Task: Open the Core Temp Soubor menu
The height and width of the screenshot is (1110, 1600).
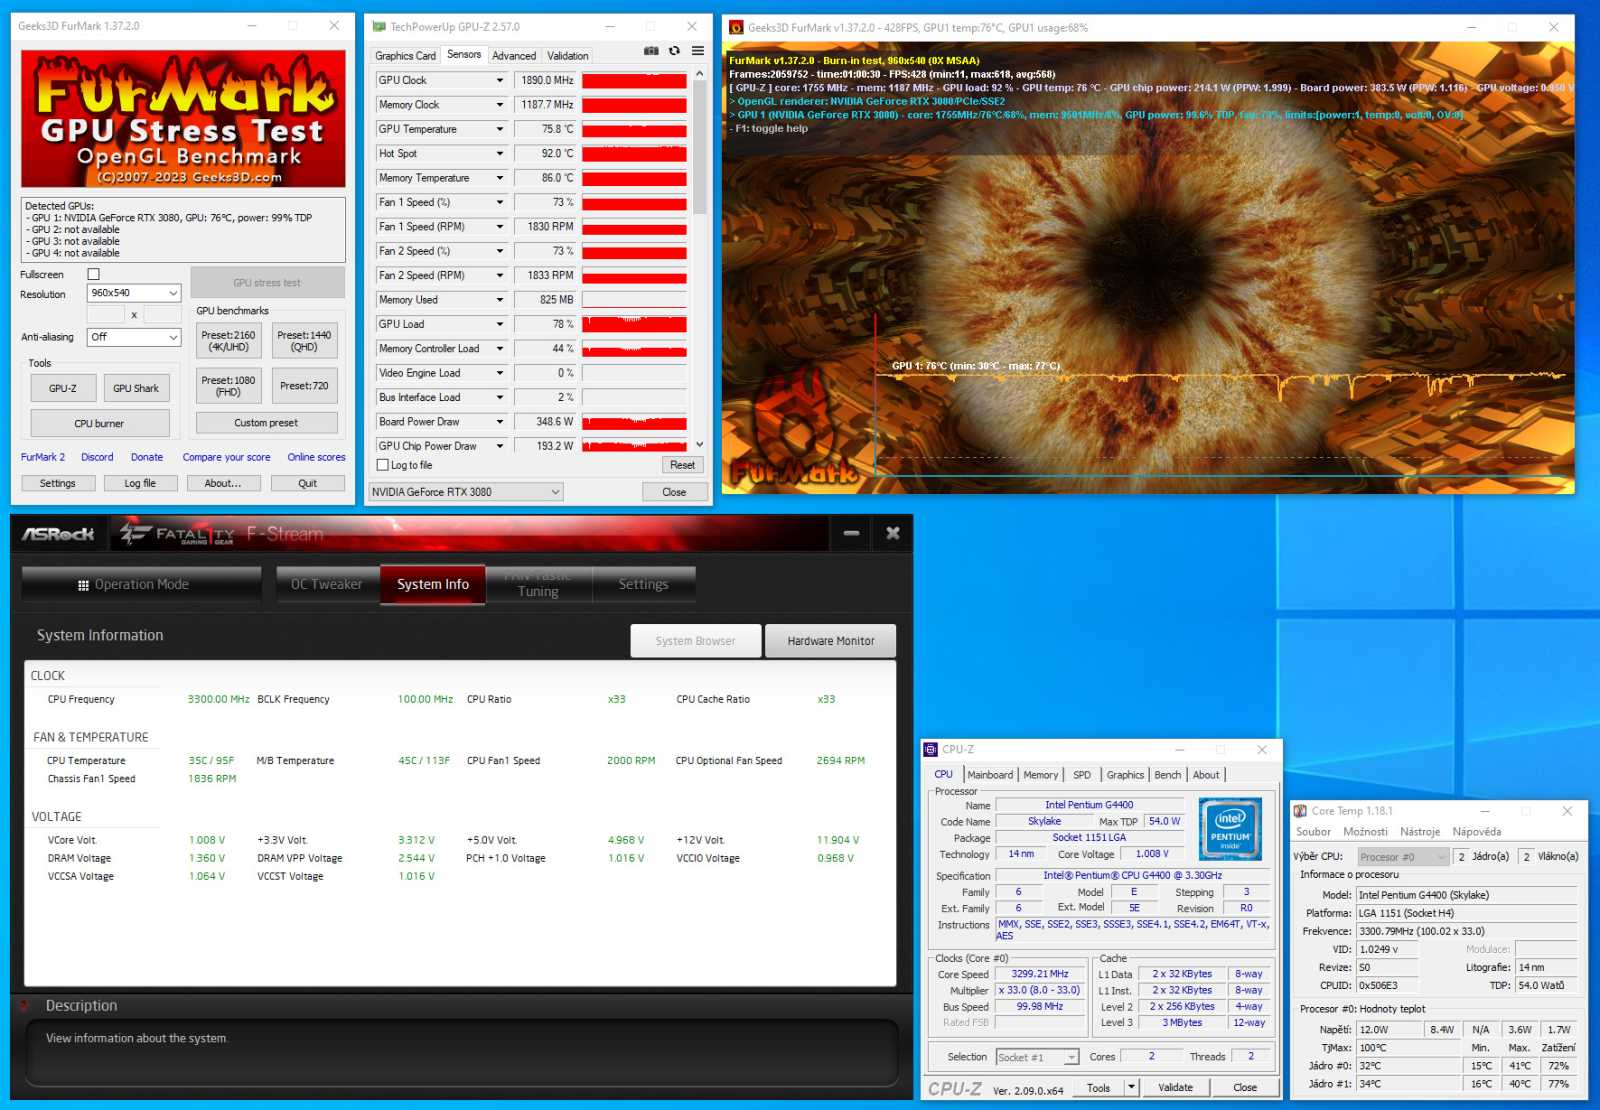Action: click(x=1313, y=832)
